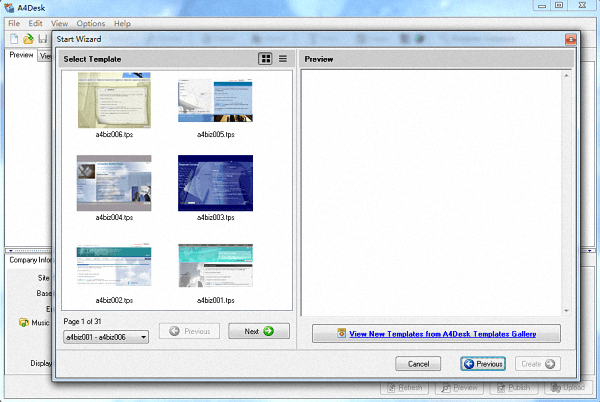Screen dimensions: 600x402
Task: Choose the a4biz003.tps dark blue template
Action: [215, 183]
